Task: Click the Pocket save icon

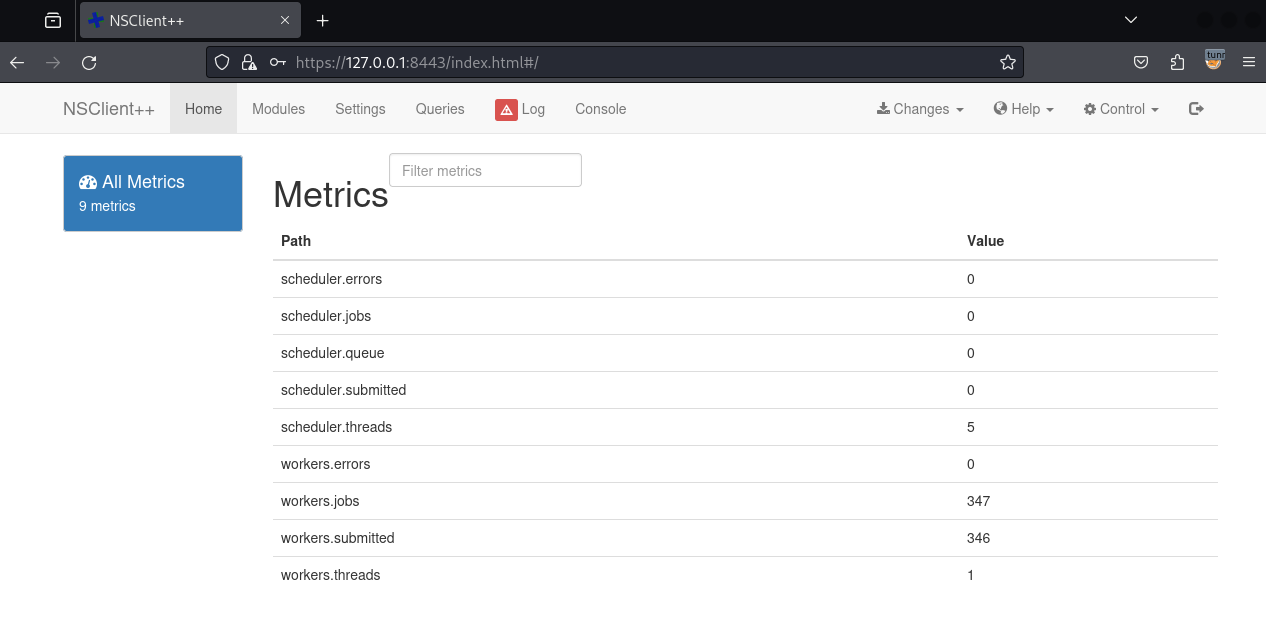Action: pos(1140,63)
